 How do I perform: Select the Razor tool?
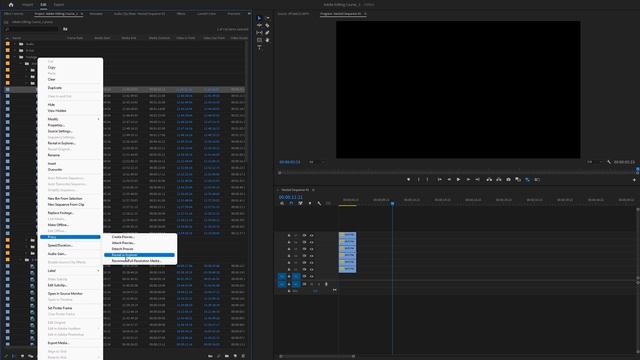[267, 25]
